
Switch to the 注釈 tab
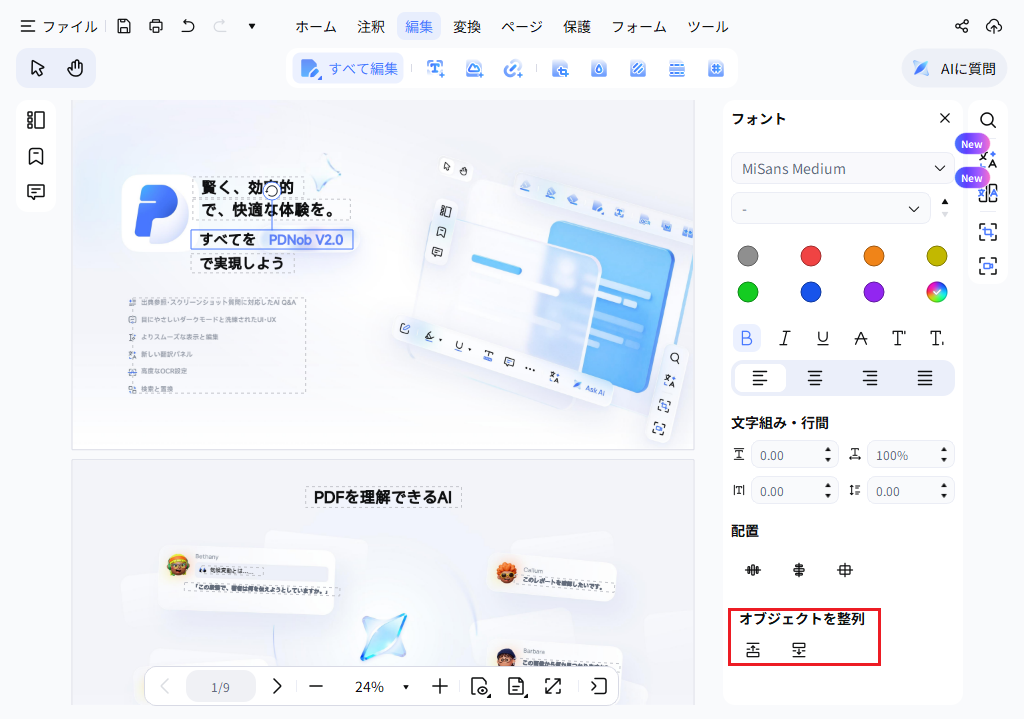[371, 27]
